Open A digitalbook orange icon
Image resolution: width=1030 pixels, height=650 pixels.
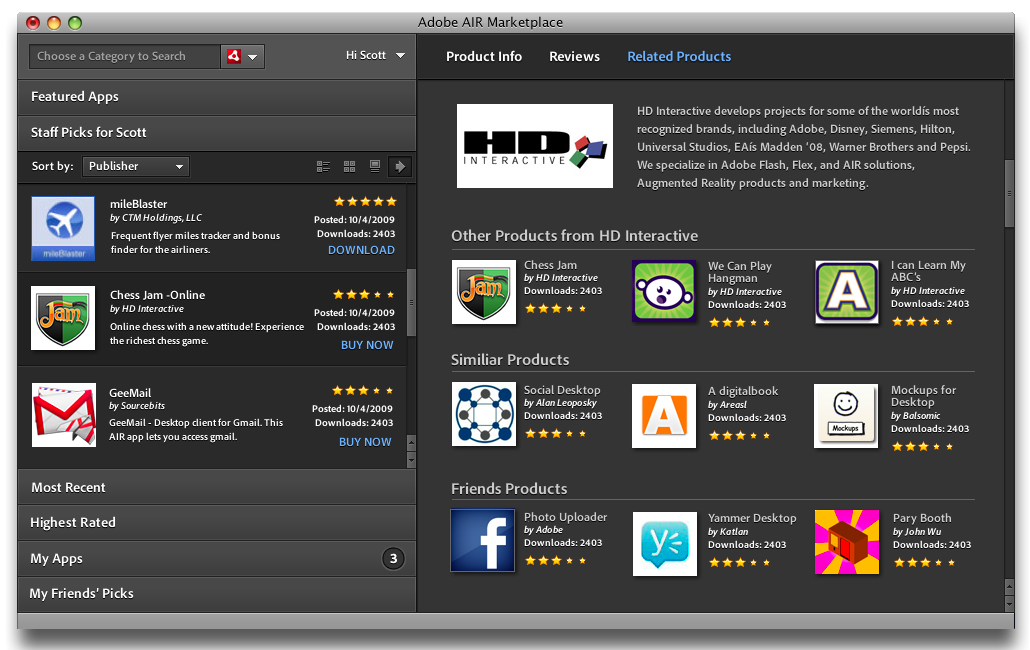663,416
